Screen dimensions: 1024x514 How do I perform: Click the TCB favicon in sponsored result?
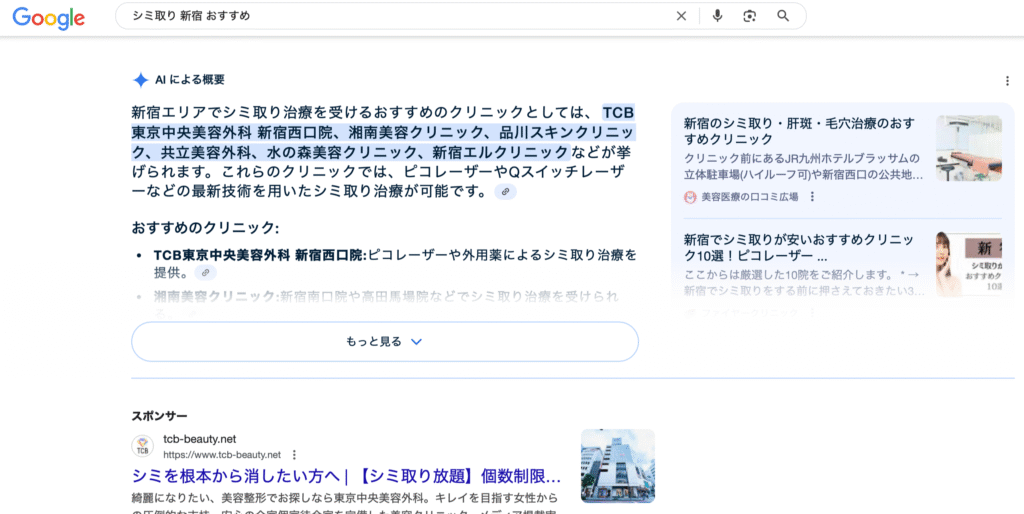click(142, 447)
